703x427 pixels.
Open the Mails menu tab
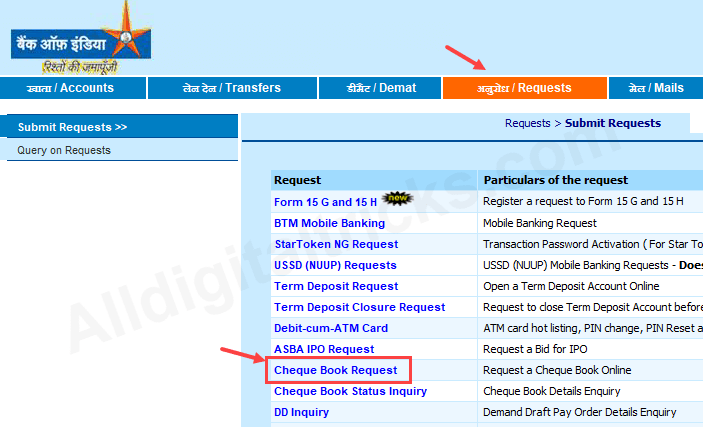(x=656, y=88)
